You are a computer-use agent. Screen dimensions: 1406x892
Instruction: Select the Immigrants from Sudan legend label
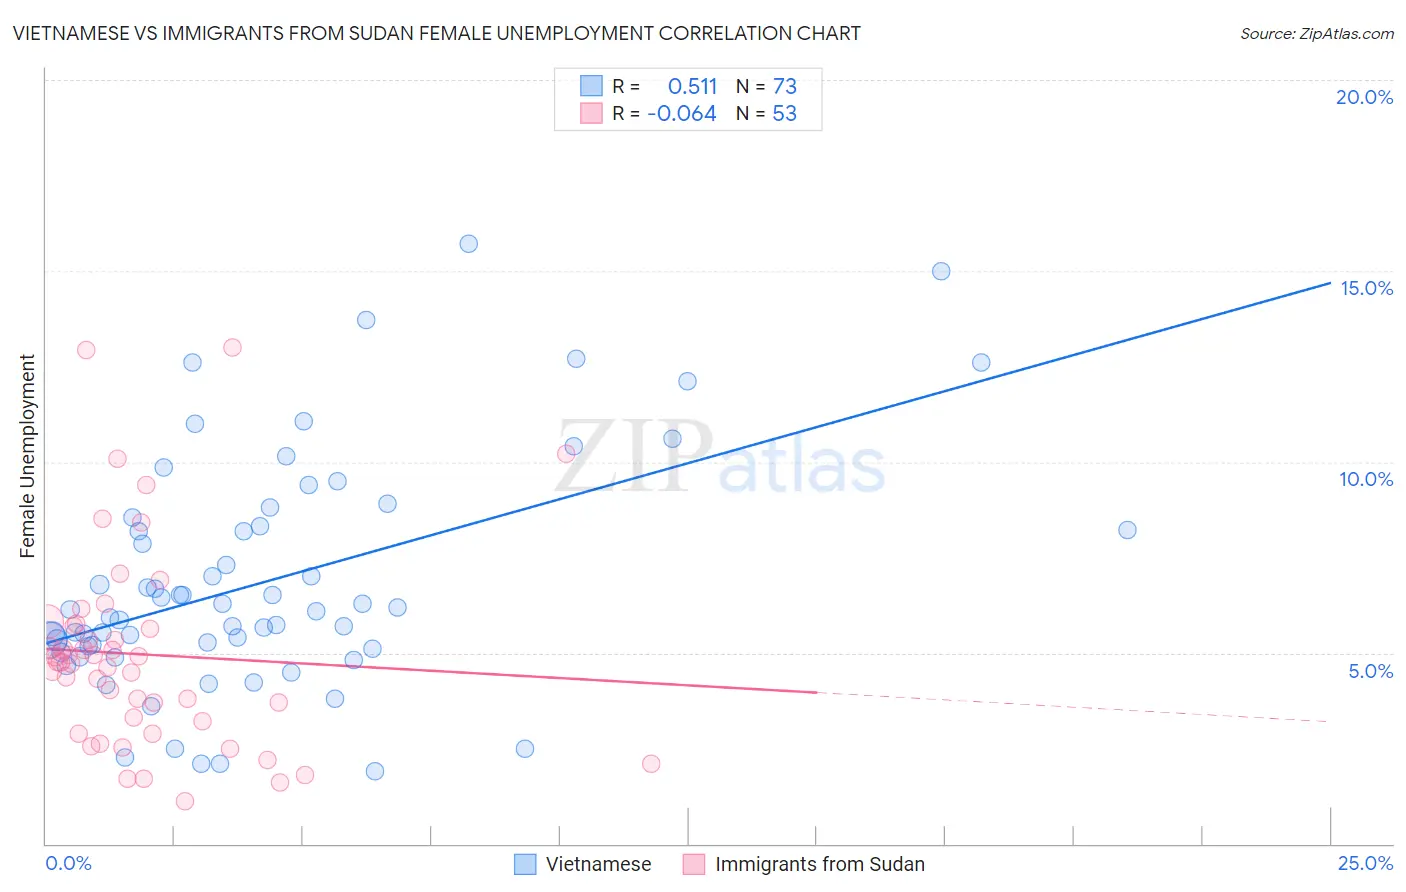(x=820, y=864)
